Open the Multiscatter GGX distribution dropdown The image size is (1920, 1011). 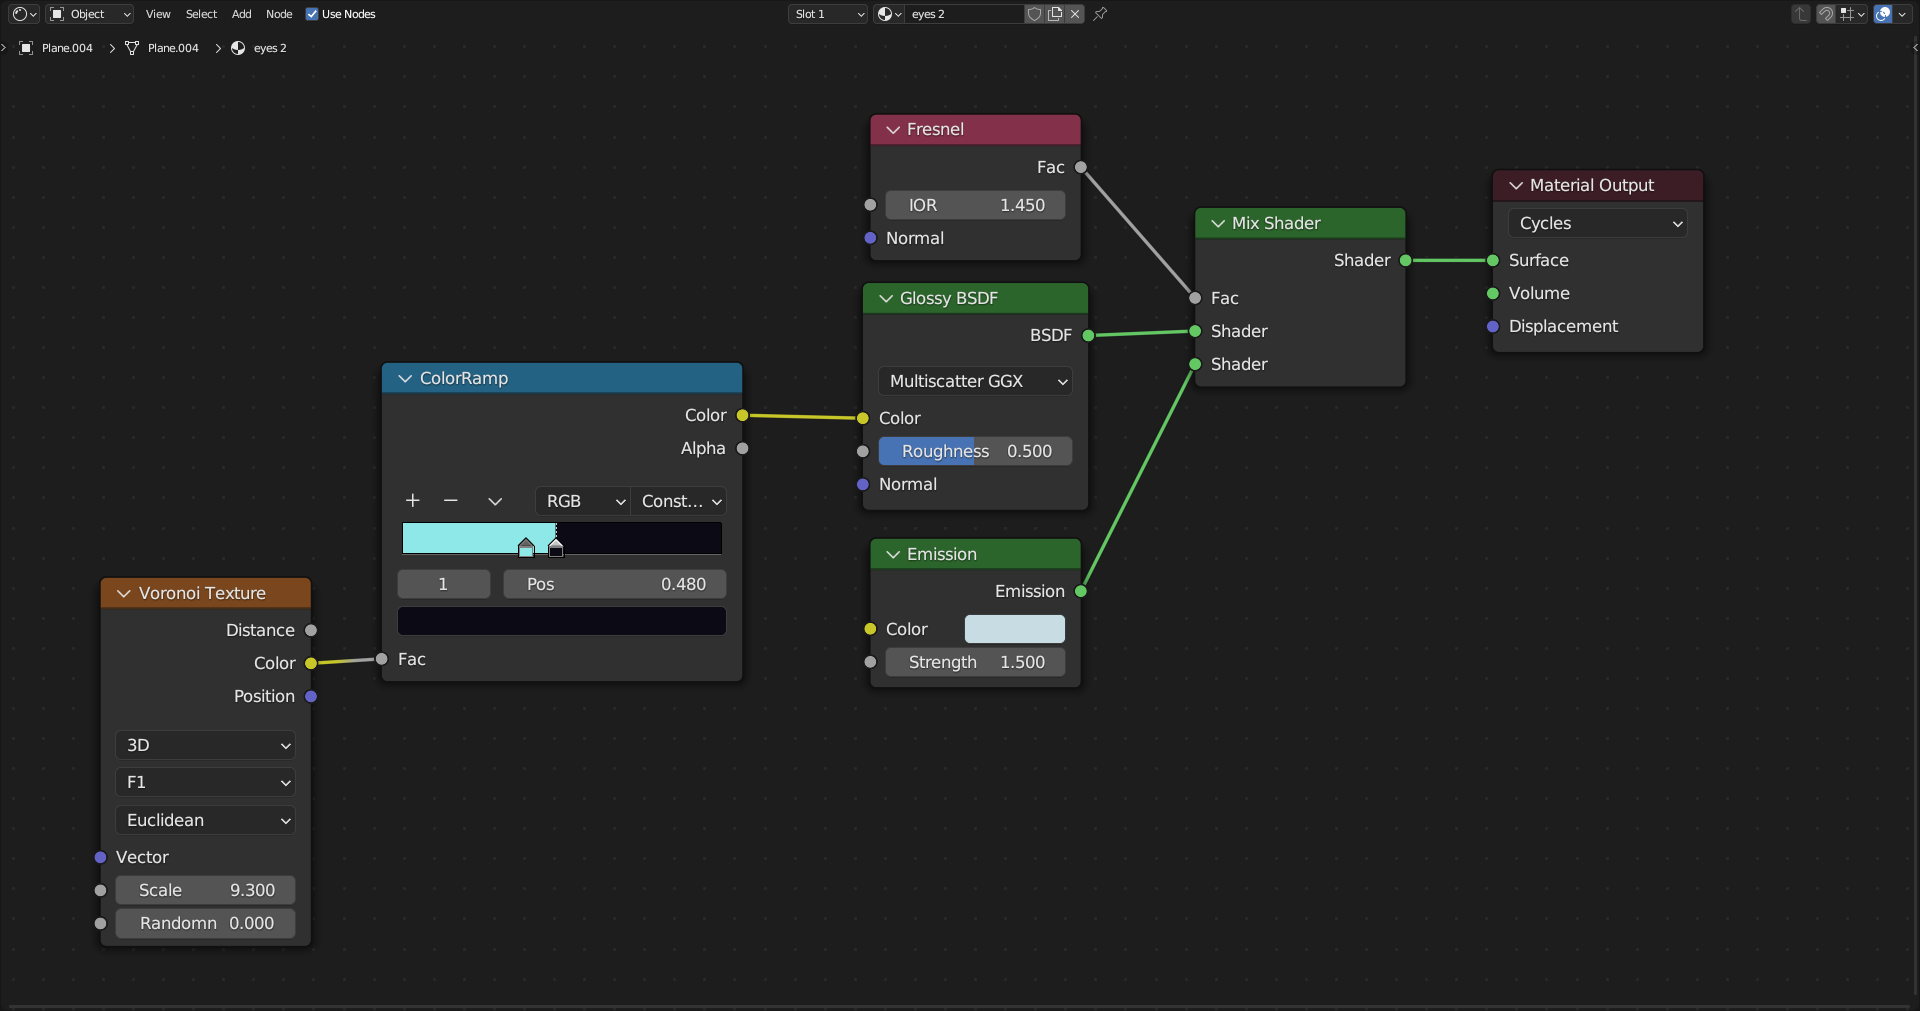[975, 381]
